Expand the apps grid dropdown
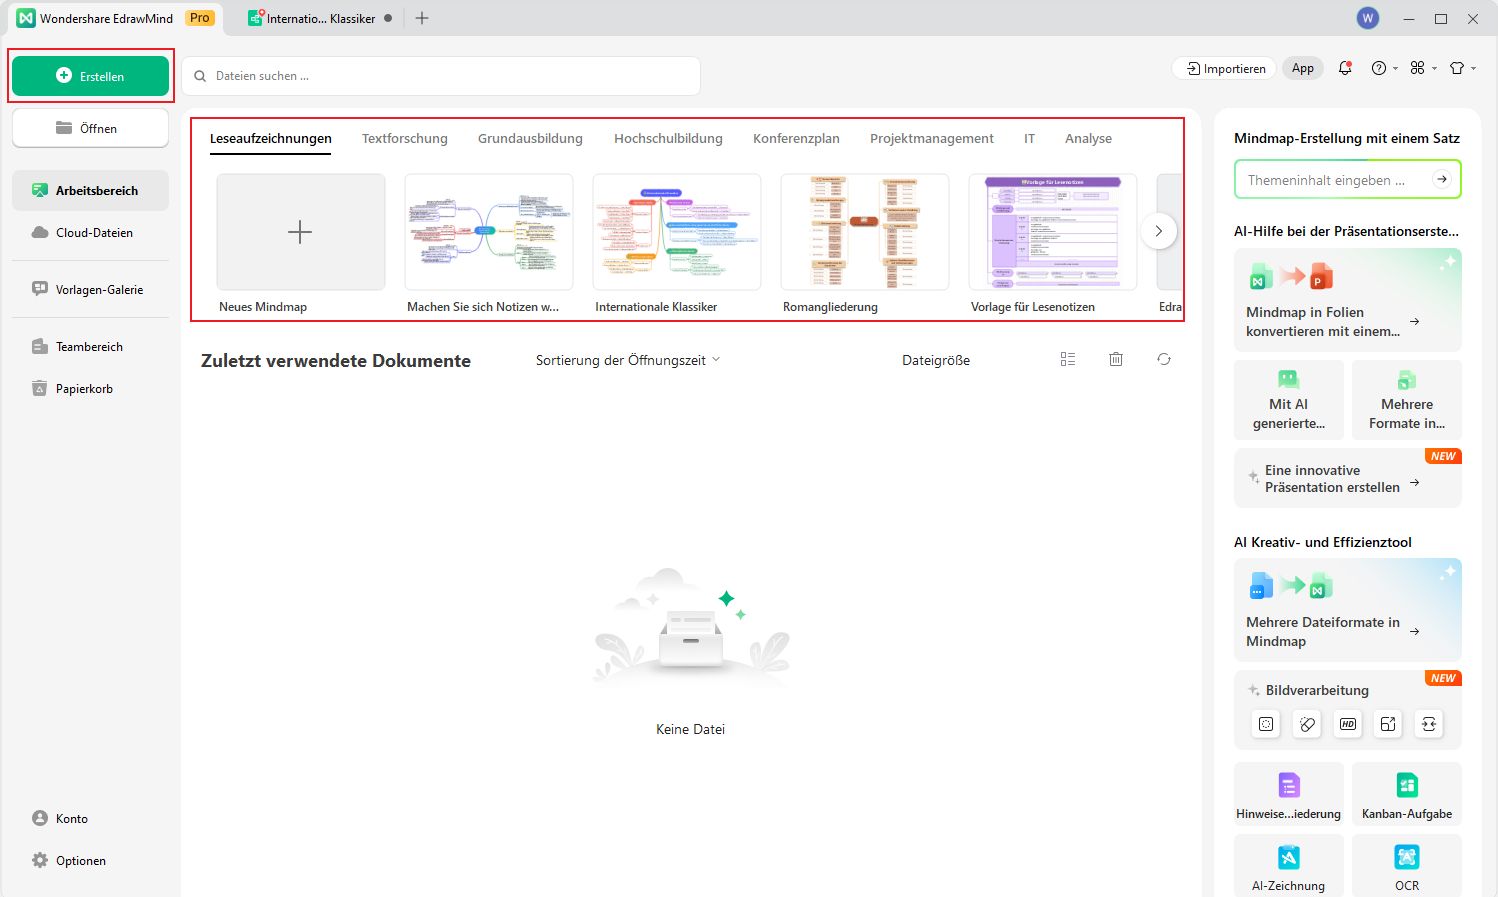The height and width of the screenshot is (897, 1498). pos(1422,68)
